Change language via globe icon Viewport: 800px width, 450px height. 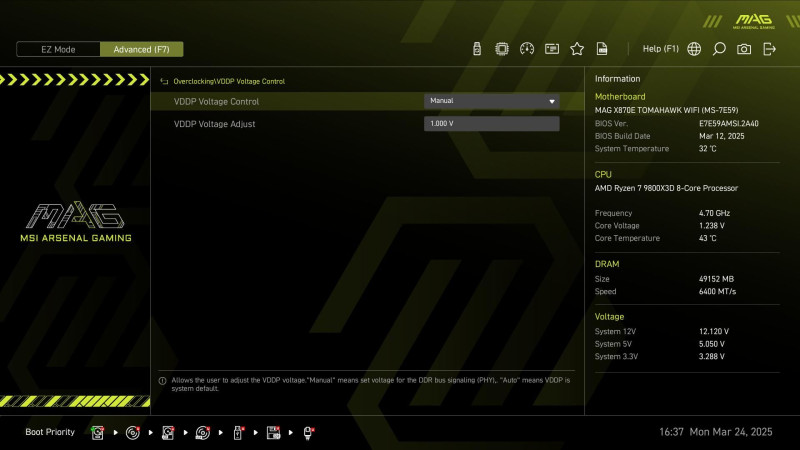click(694, 49)
